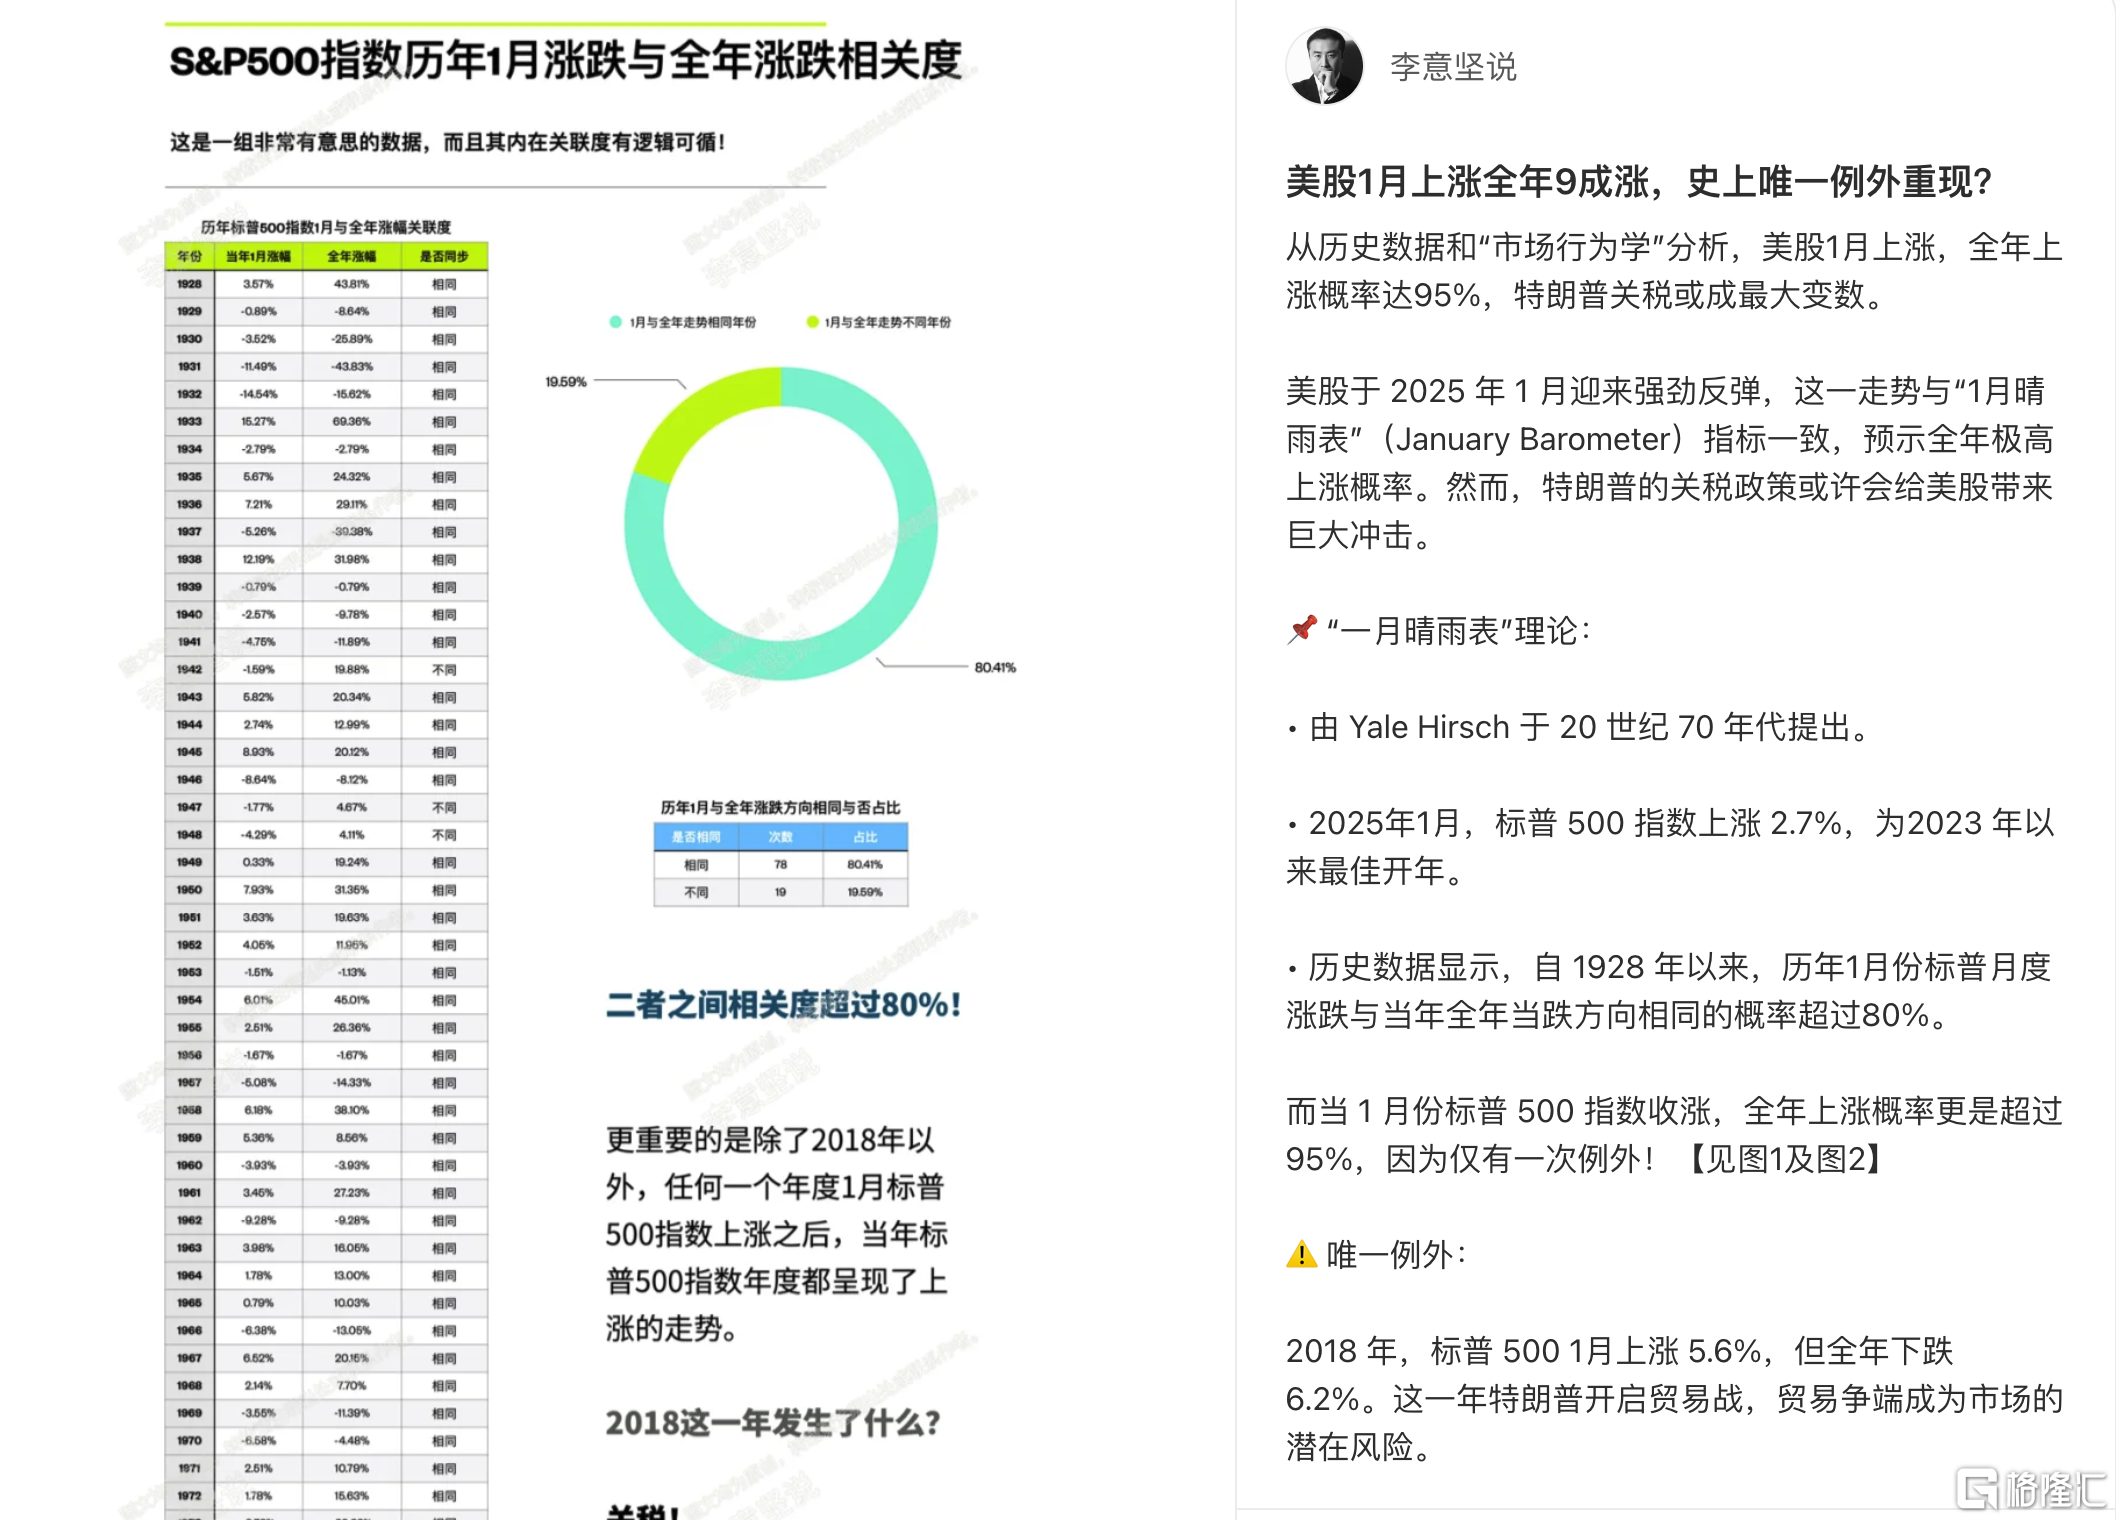Click the red pushpin emoji before 一月晴雨表
This screenshot has height=1520, width=2116.
click(1302, 630)
